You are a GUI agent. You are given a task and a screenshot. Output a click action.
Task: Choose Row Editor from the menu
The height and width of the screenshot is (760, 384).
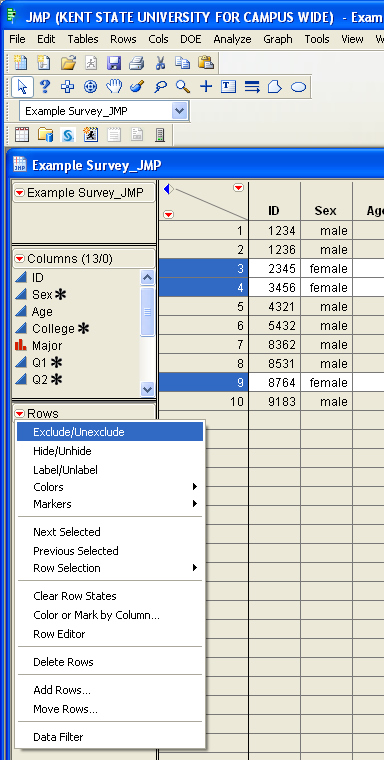click(110, 634)
